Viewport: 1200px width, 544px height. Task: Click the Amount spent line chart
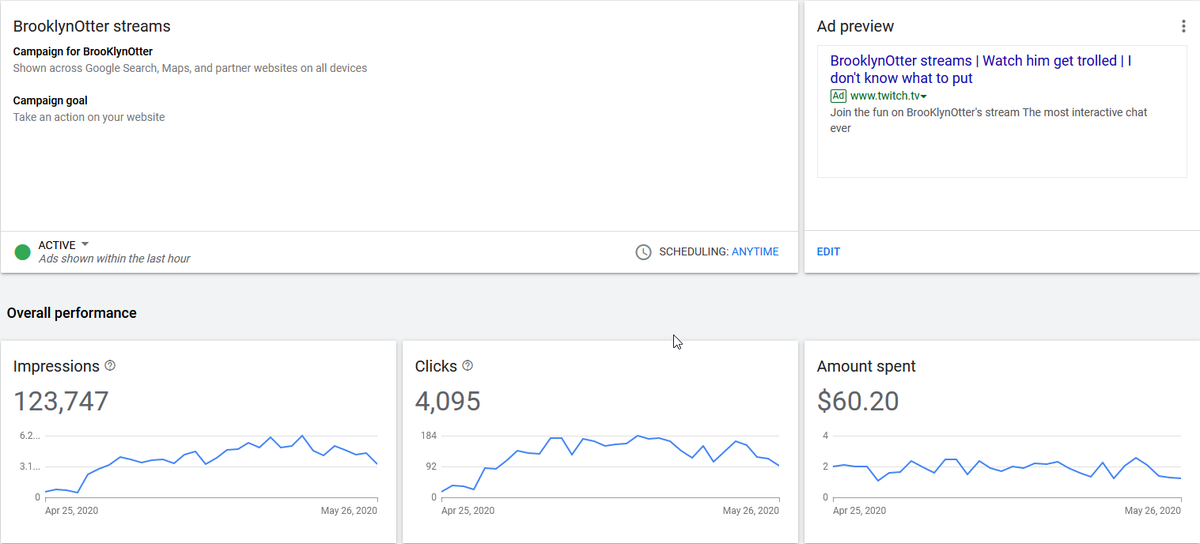[1007, 466]
